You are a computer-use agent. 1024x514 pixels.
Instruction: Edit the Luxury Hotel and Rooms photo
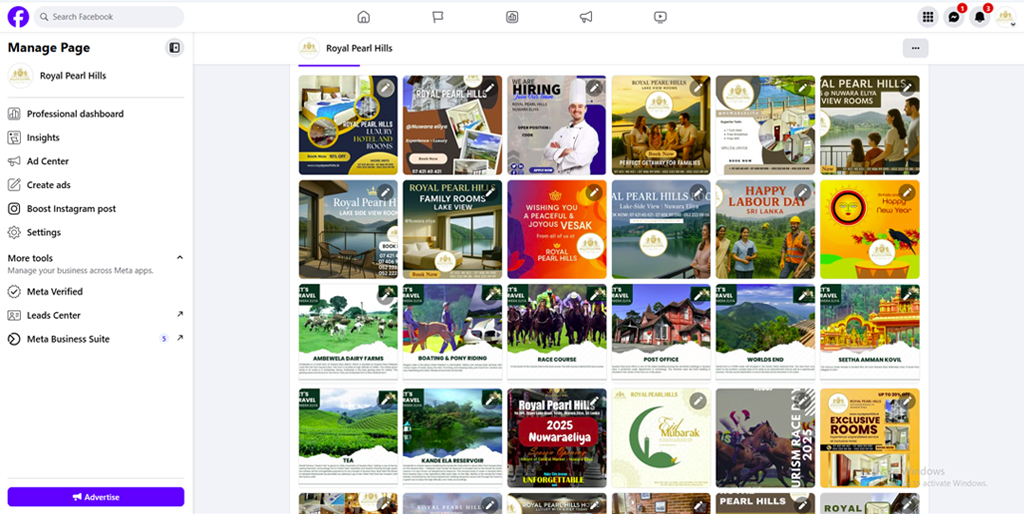[385, 88]
